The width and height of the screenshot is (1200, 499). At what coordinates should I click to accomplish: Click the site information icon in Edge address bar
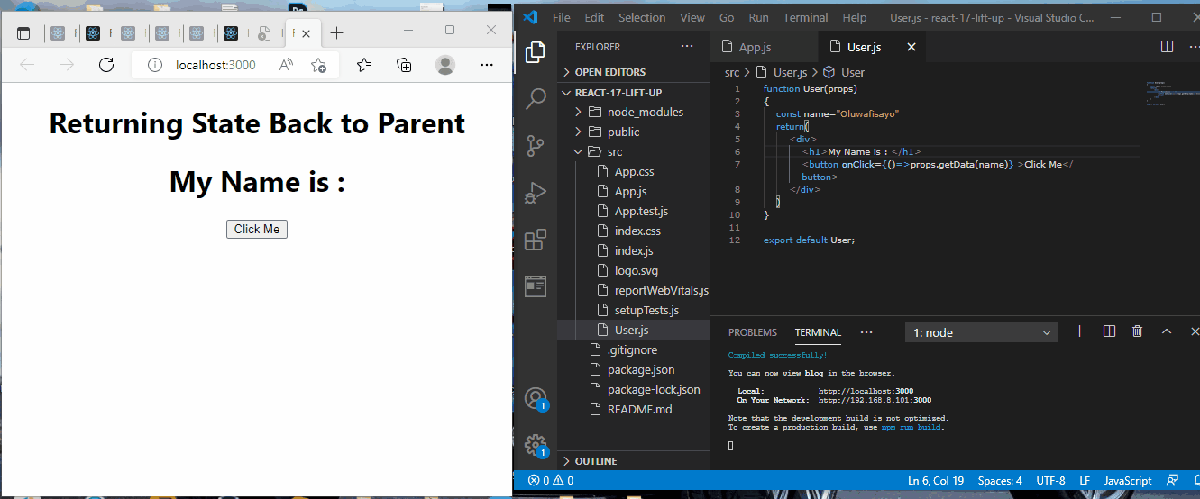(x=155, y=65)
